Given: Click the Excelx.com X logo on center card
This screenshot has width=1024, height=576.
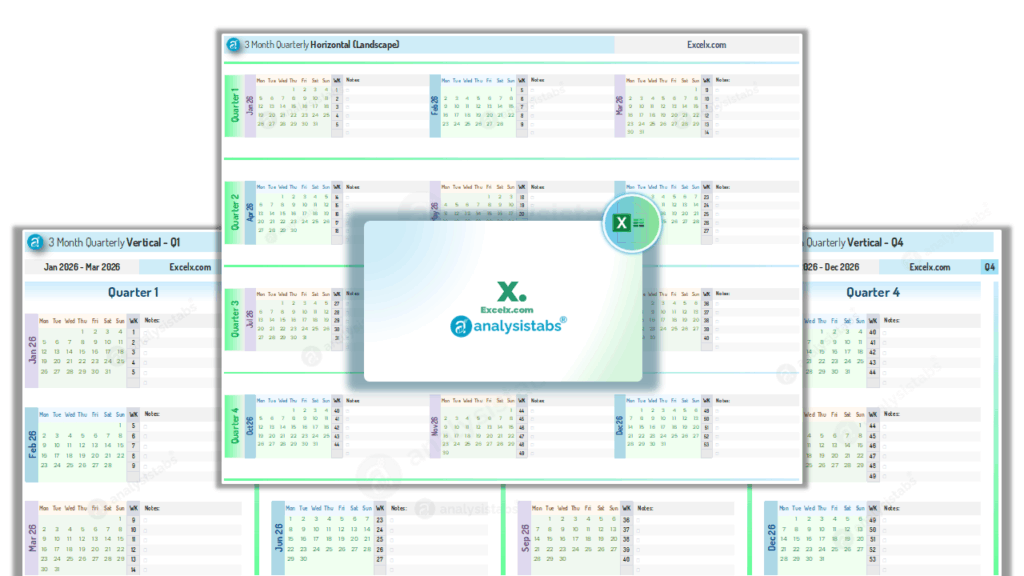Looking at the screenshot, I should pyautogui.click(x=509, y=293).
